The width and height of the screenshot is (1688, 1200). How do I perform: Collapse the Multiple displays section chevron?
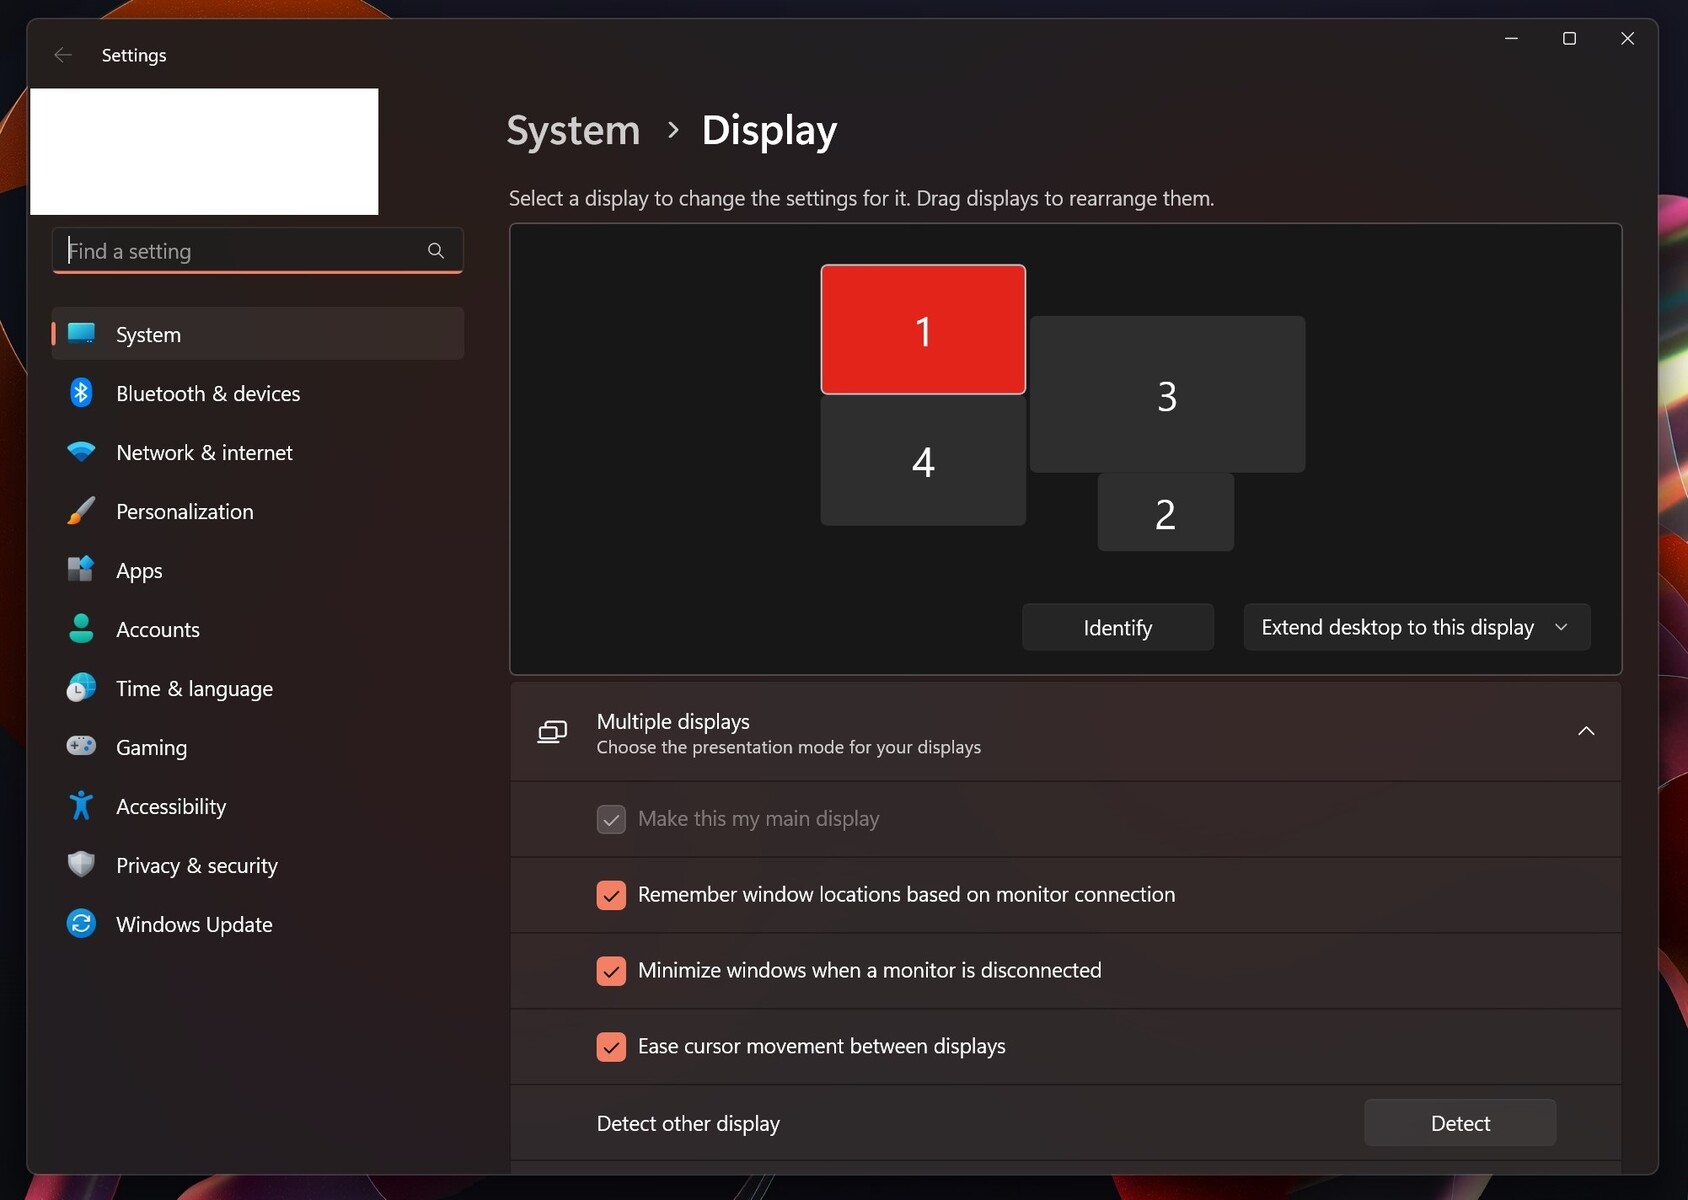coord(1586,731)
